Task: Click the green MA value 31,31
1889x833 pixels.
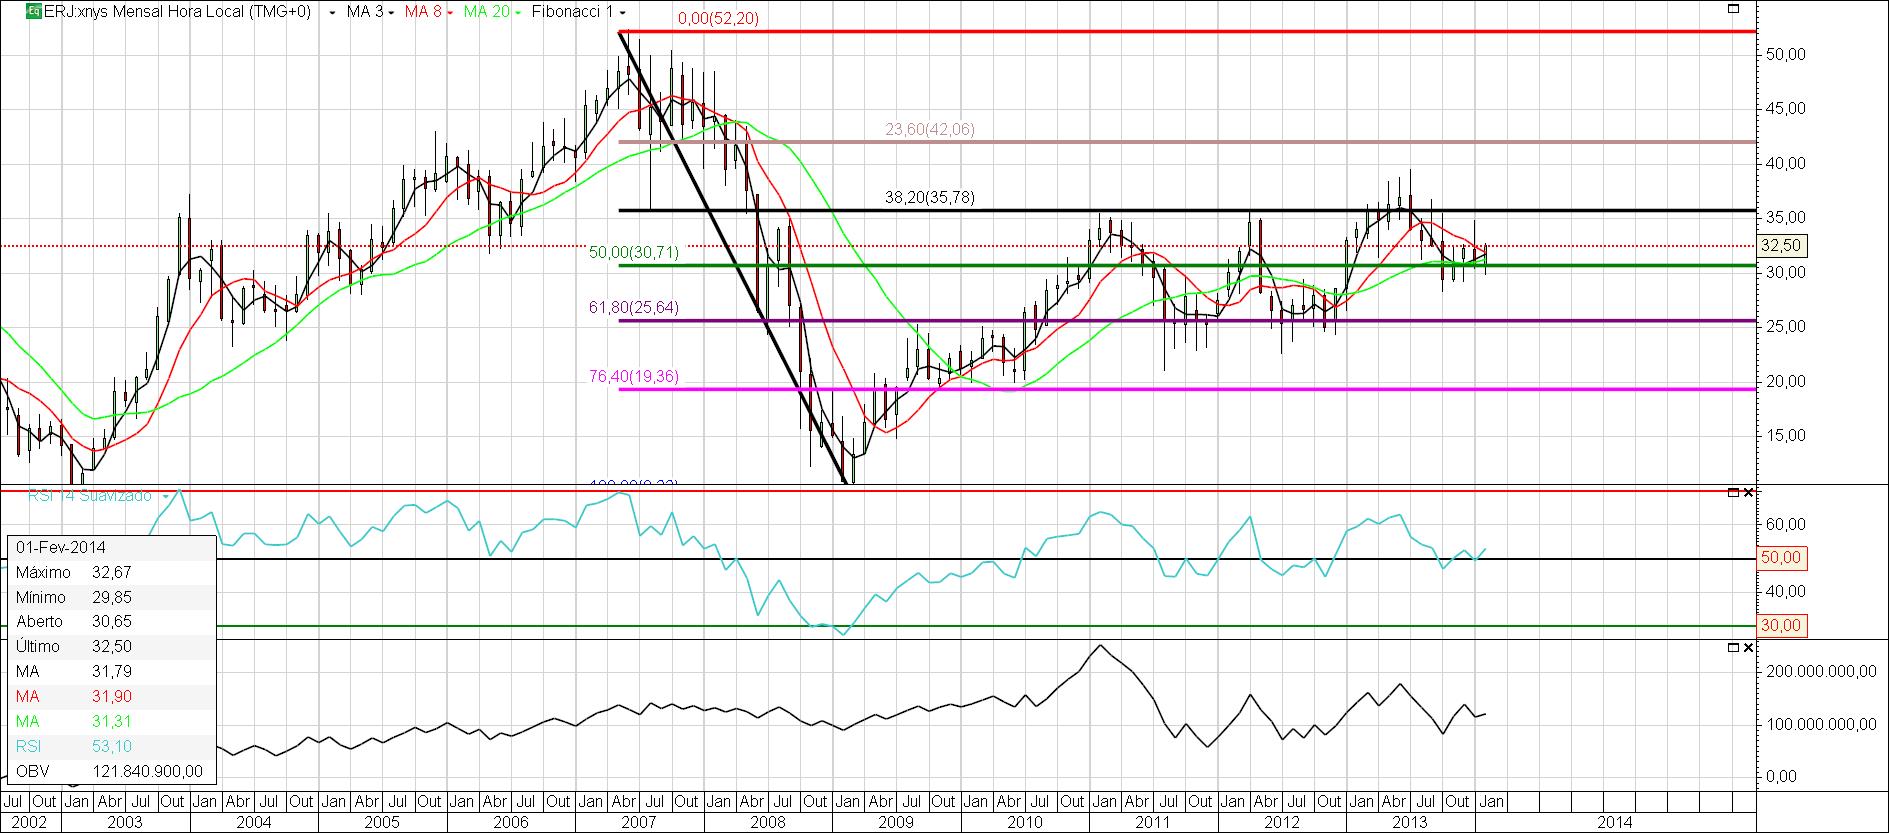Action: click(111, 721)
